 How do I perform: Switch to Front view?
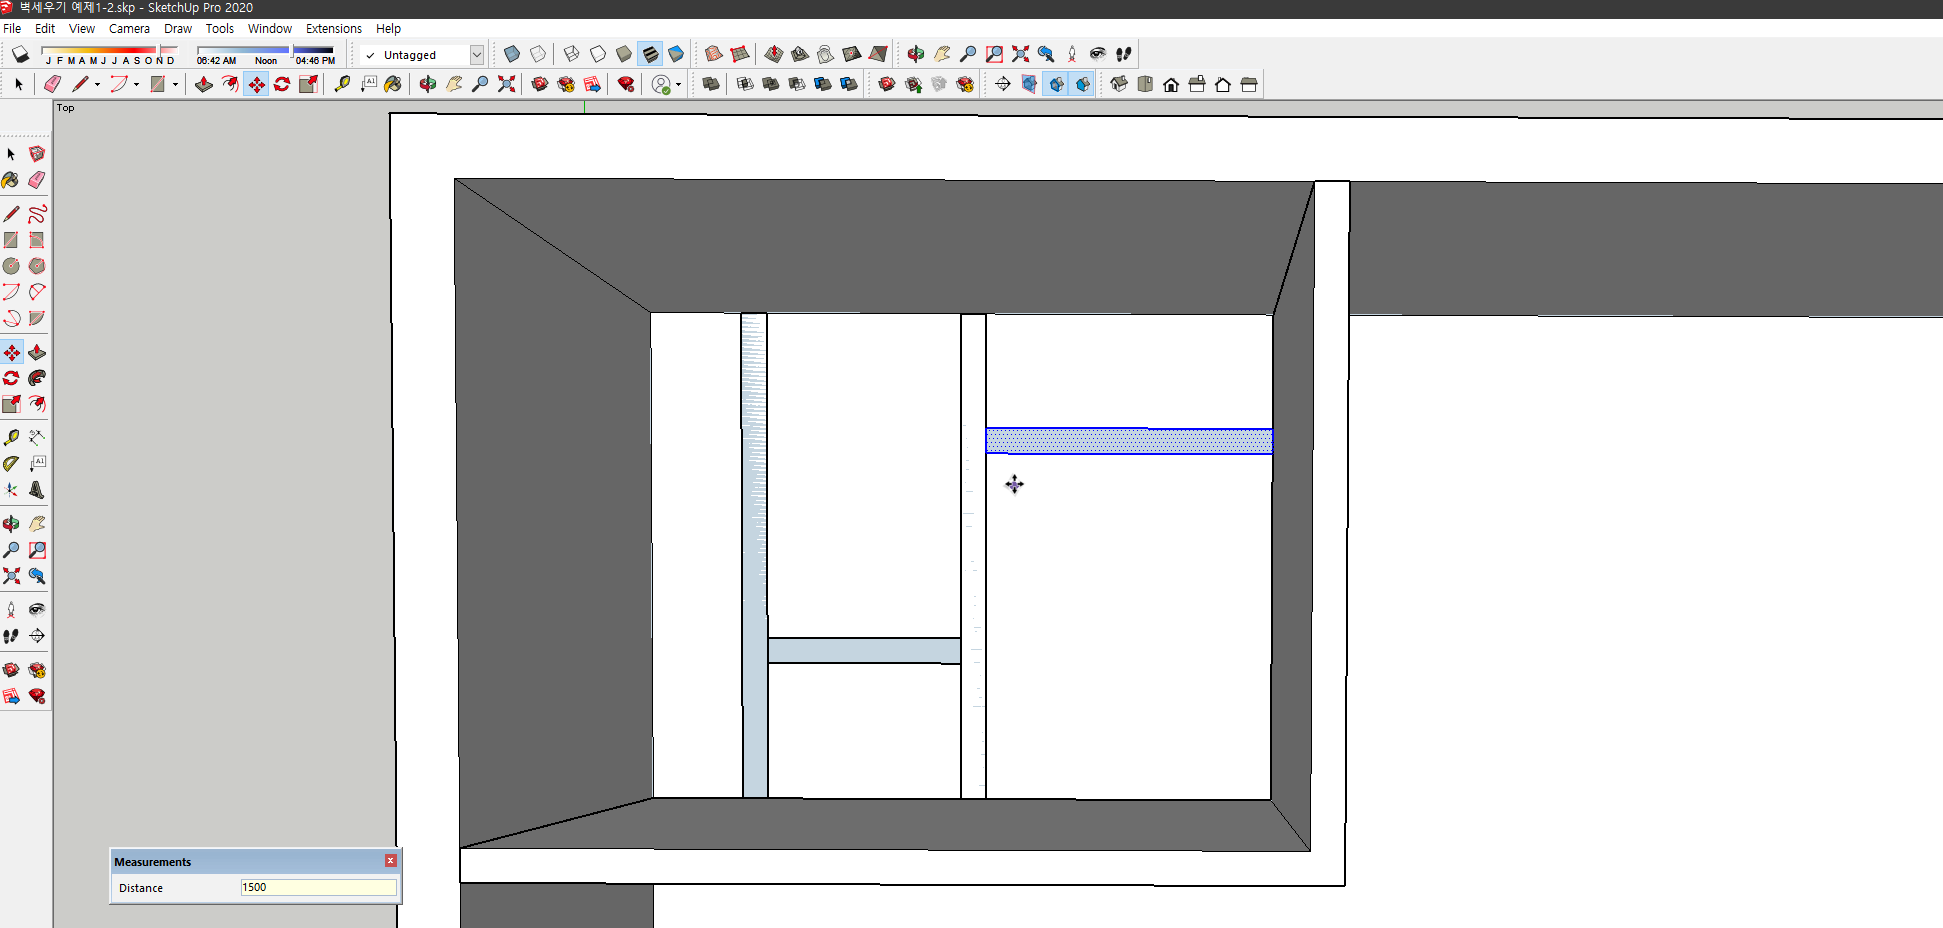1171,84
